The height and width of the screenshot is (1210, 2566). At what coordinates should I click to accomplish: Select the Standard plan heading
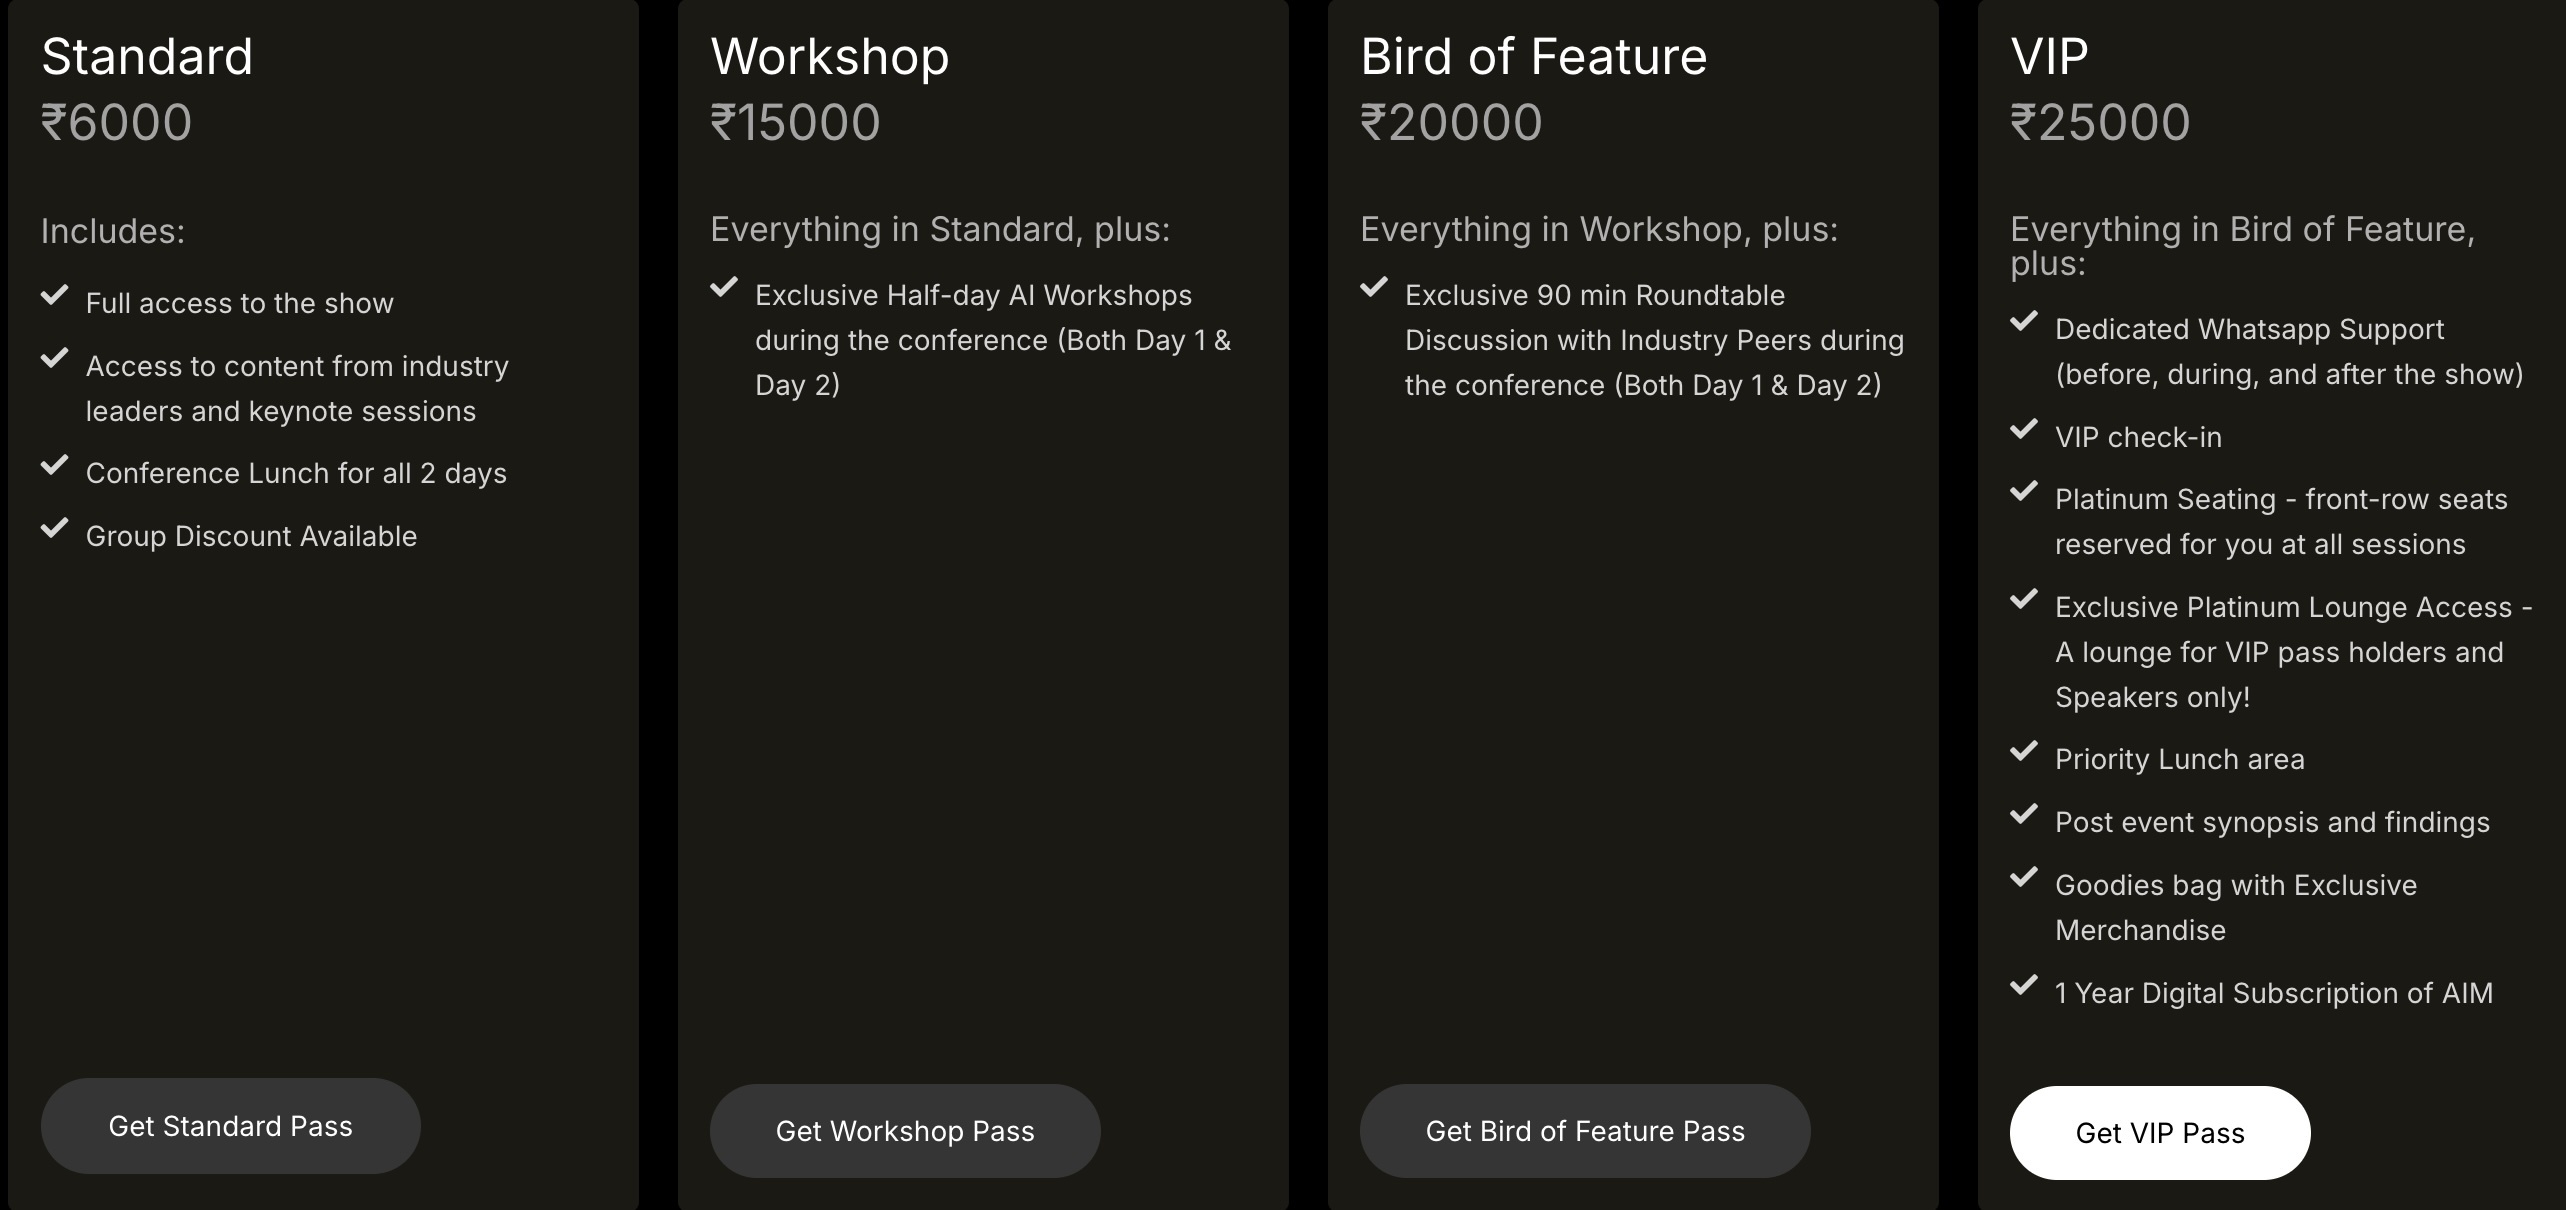point(147,57)
